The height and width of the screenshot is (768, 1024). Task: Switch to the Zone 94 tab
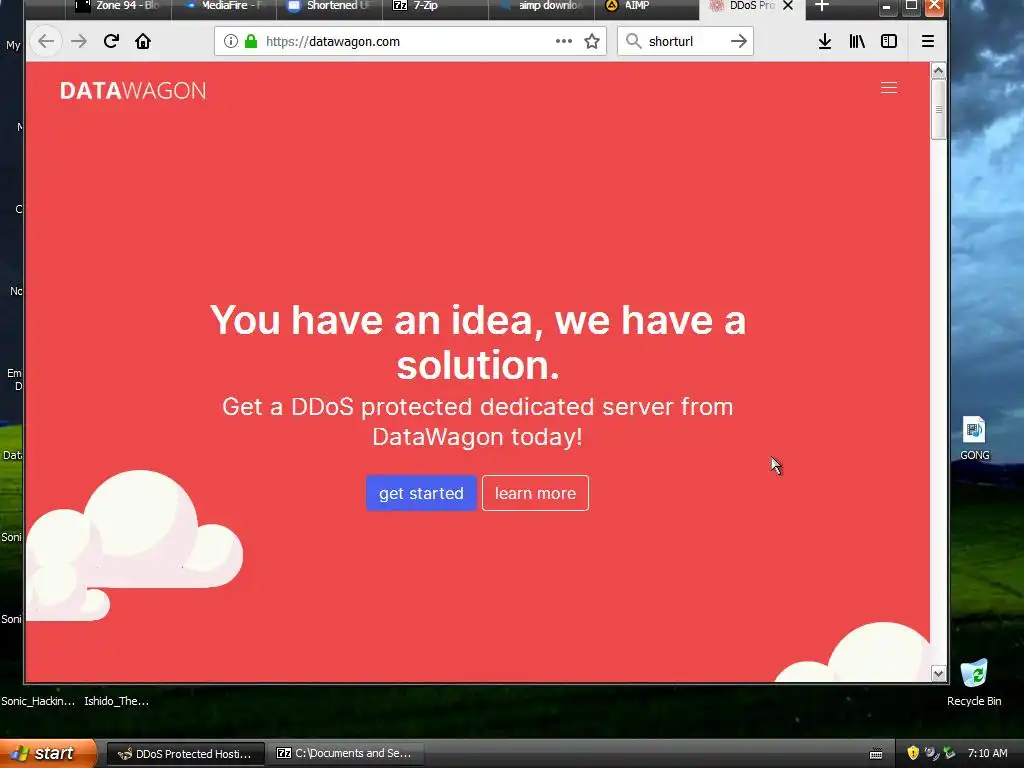118,6
